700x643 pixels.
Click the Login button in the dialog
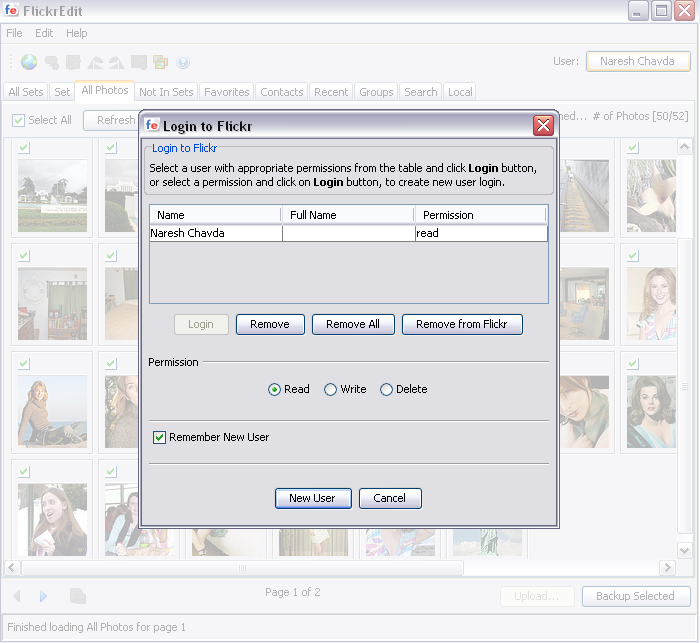(x=201, y=324)
